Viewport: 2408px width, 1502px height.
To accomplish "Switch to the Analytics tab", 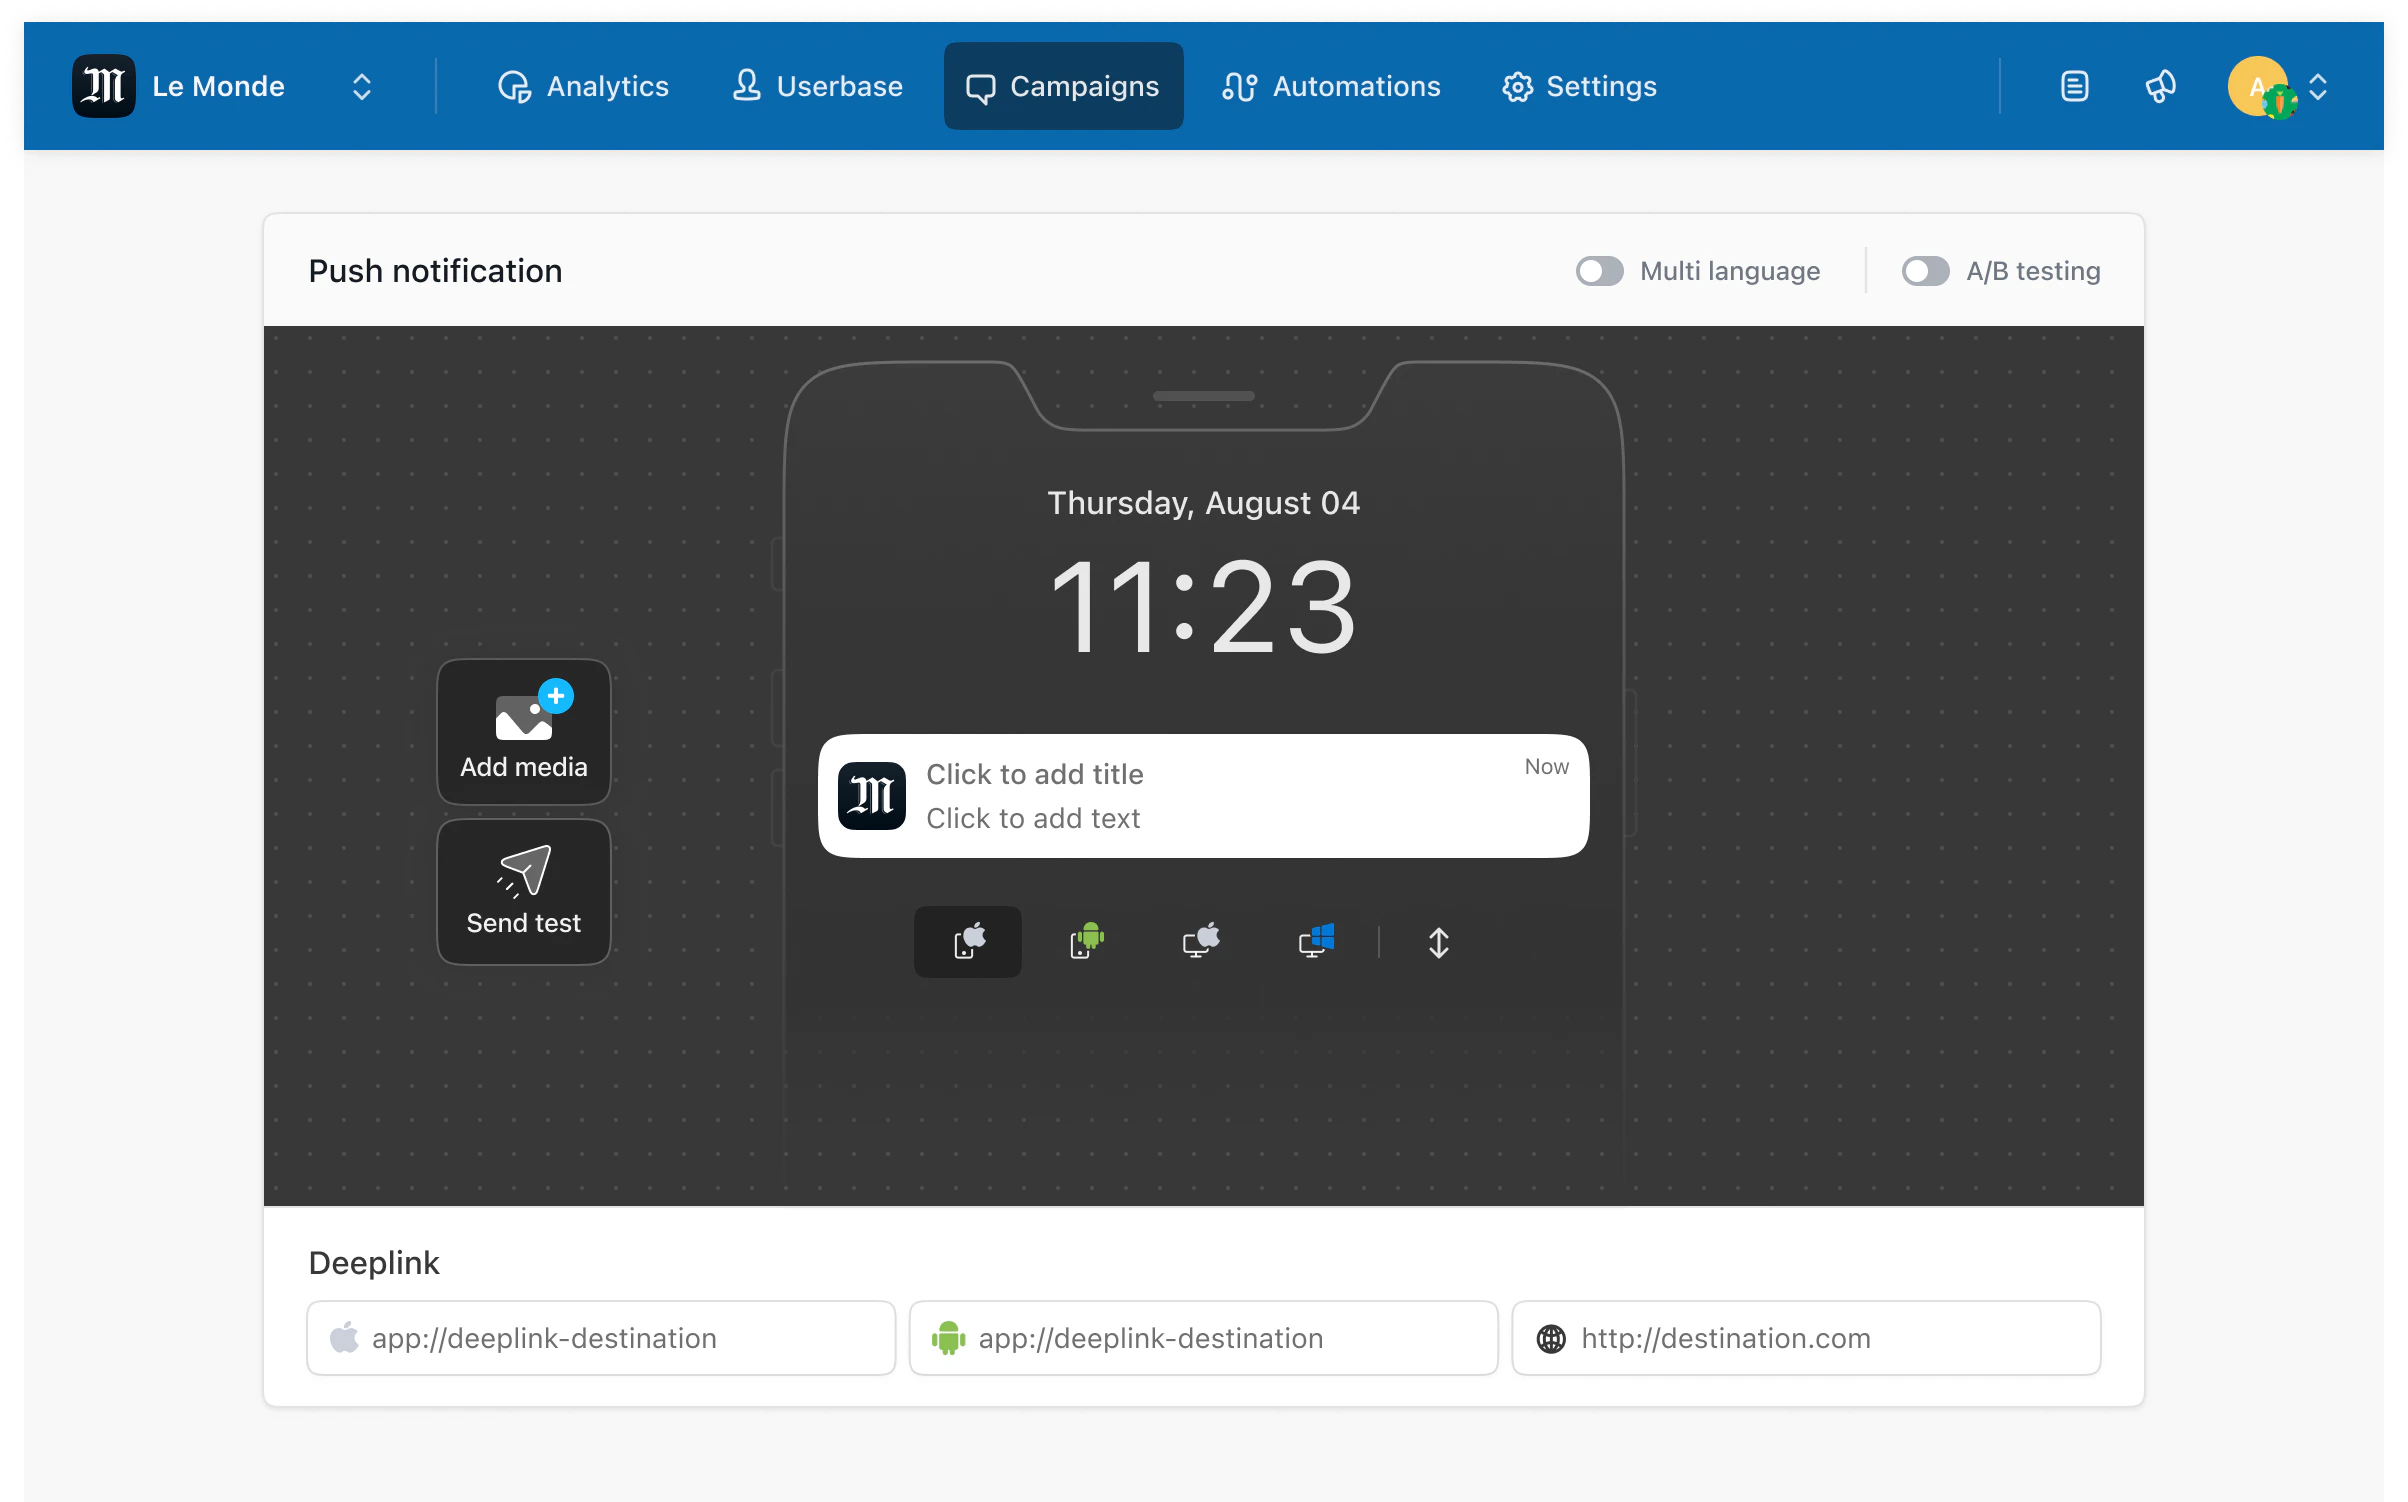I will [x=583, y=86].
